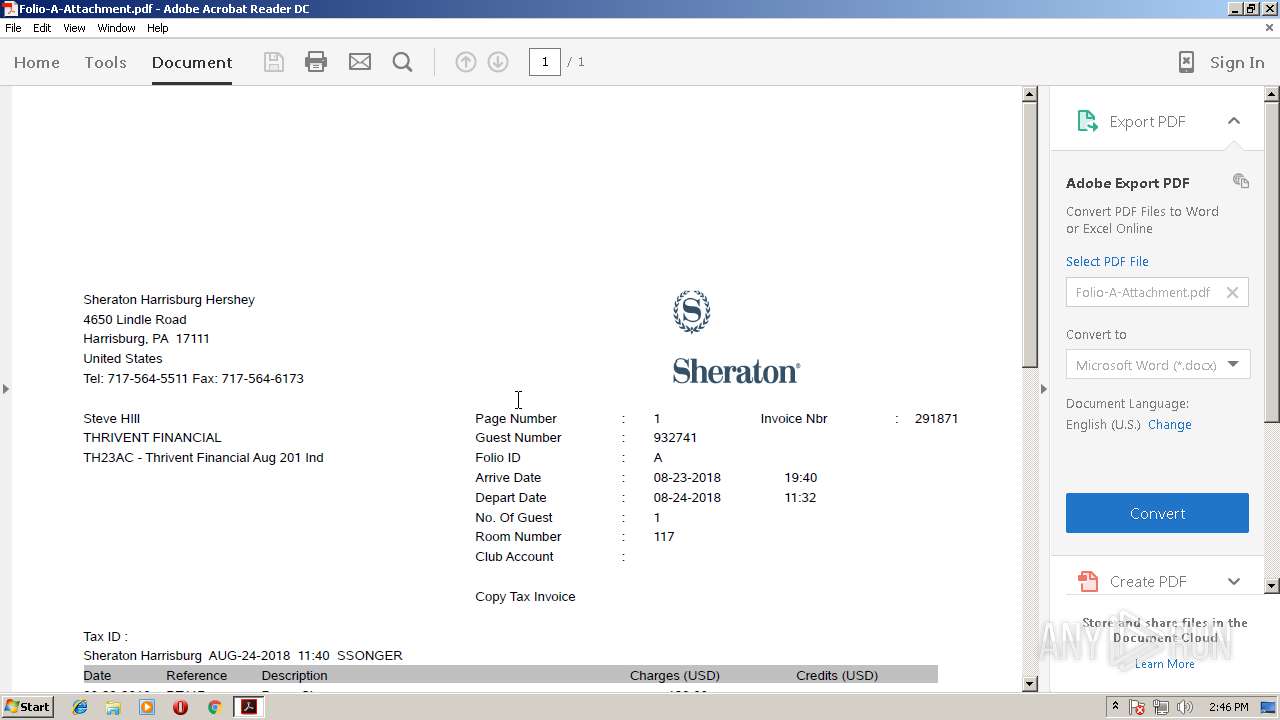
Task: Expand left navigation pane arrow
Action: (x=5, y=388)
